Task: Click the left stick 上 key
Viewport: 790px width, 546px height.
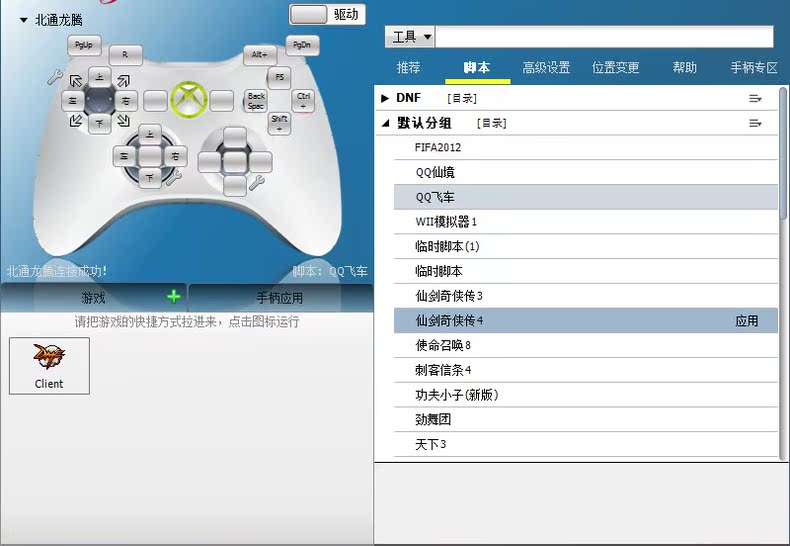Action: point(99,77)
